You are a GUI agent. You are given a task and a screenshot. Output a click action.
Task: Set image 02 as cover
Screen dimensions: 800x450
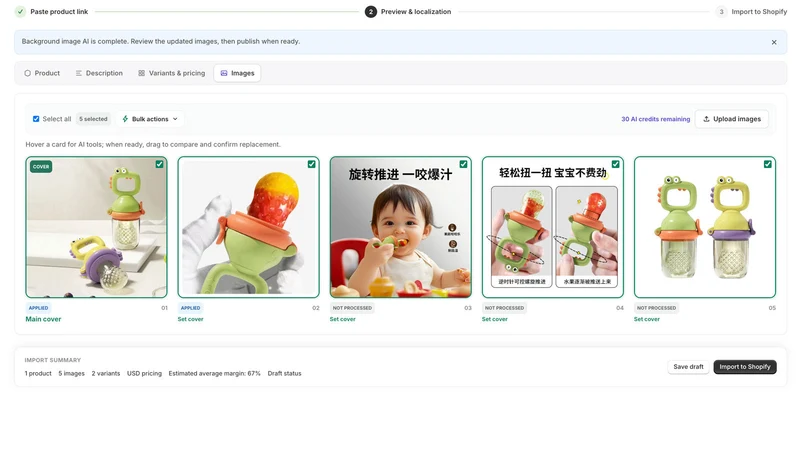point(190,319)
